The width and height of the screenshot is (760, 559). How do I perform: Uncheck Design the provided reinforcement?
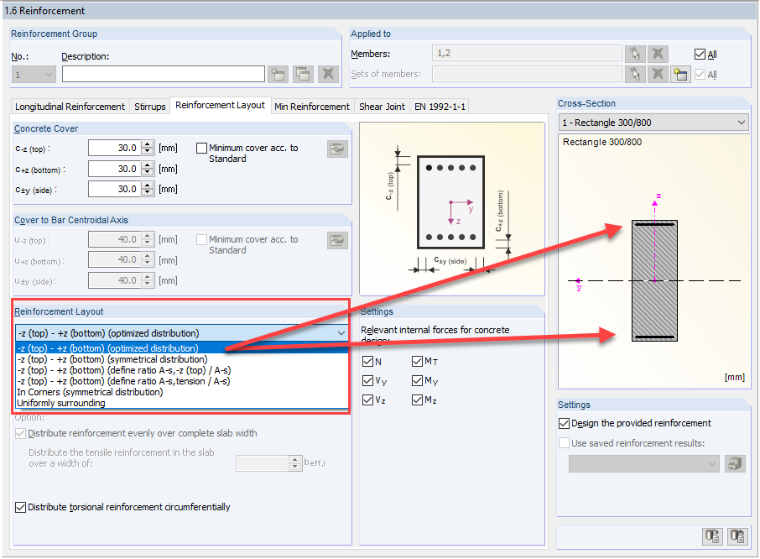pos(564,423)
